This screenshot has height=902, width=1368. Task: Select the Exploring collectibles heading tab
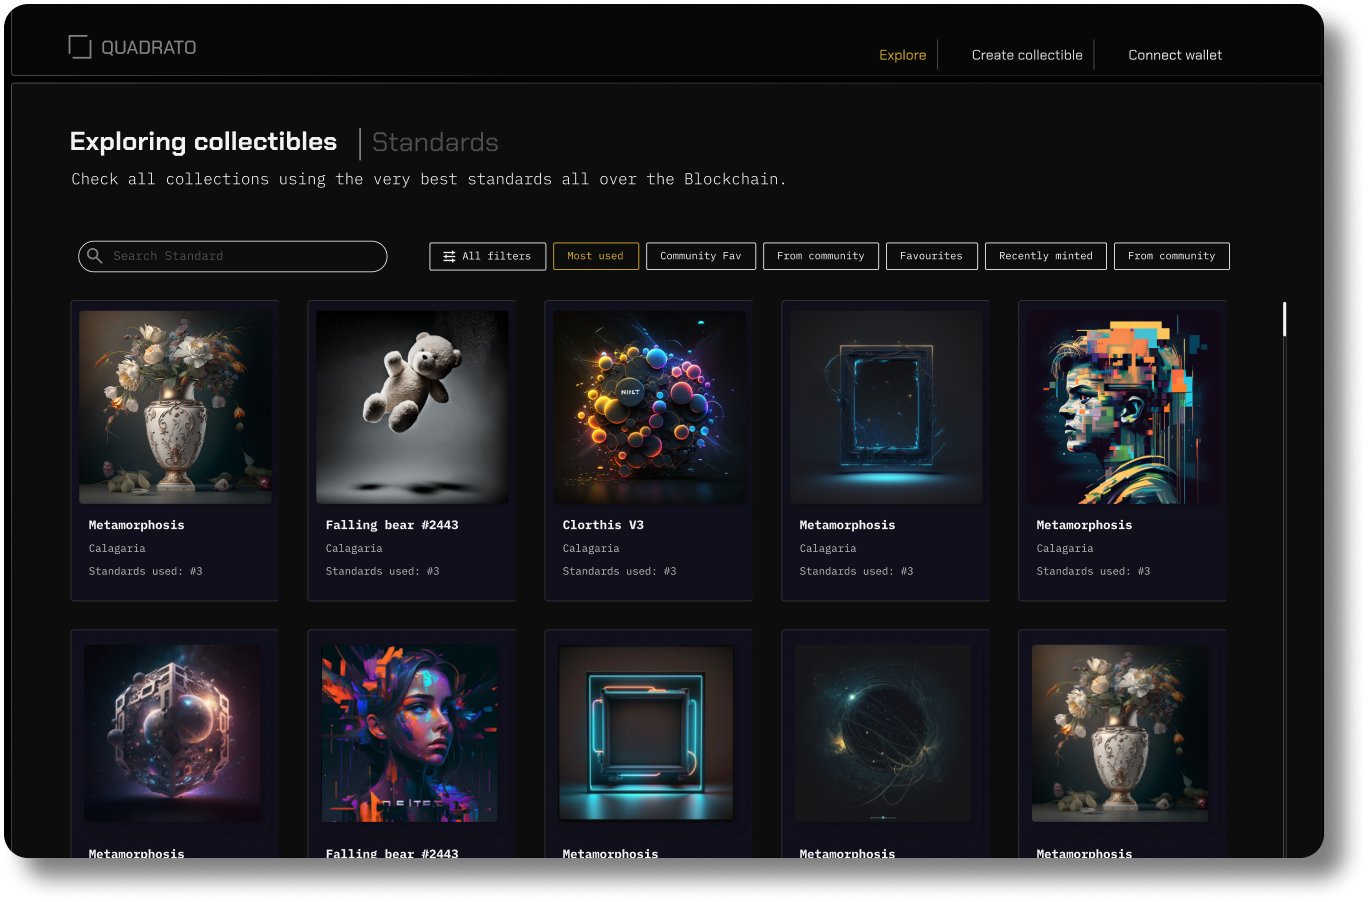[x=203, y=142]
